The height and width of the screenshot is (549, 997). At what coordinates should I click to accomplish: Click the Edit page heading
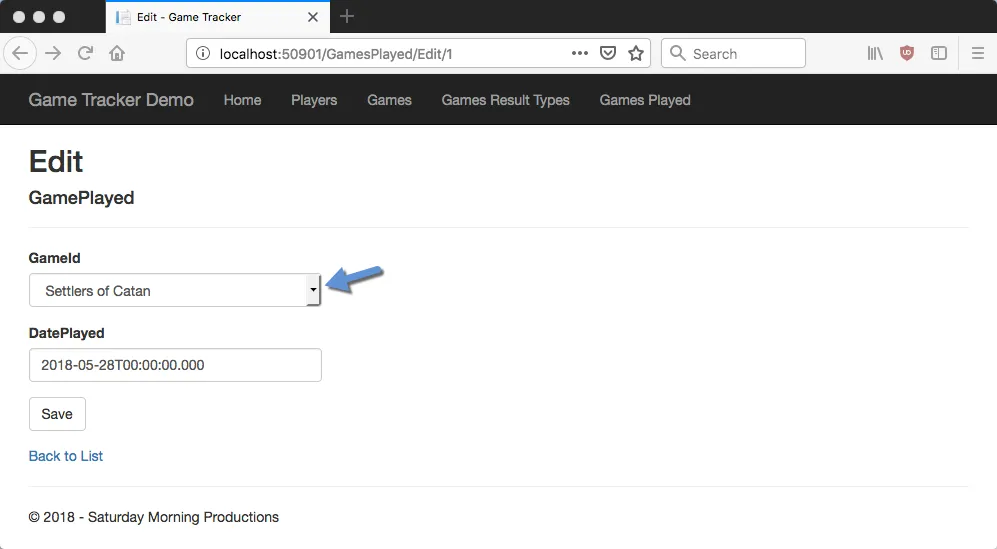click(56, 162)
